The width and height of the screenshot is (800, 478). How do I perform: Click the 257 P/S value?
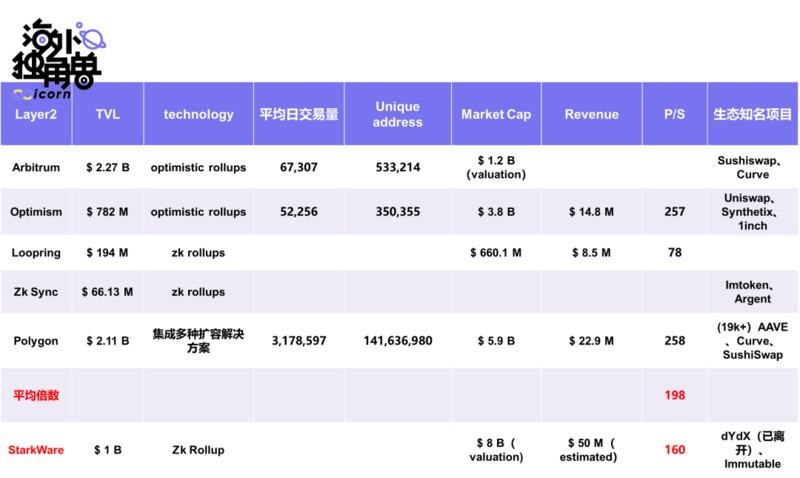pyautogui.click(x=674, y=212)
